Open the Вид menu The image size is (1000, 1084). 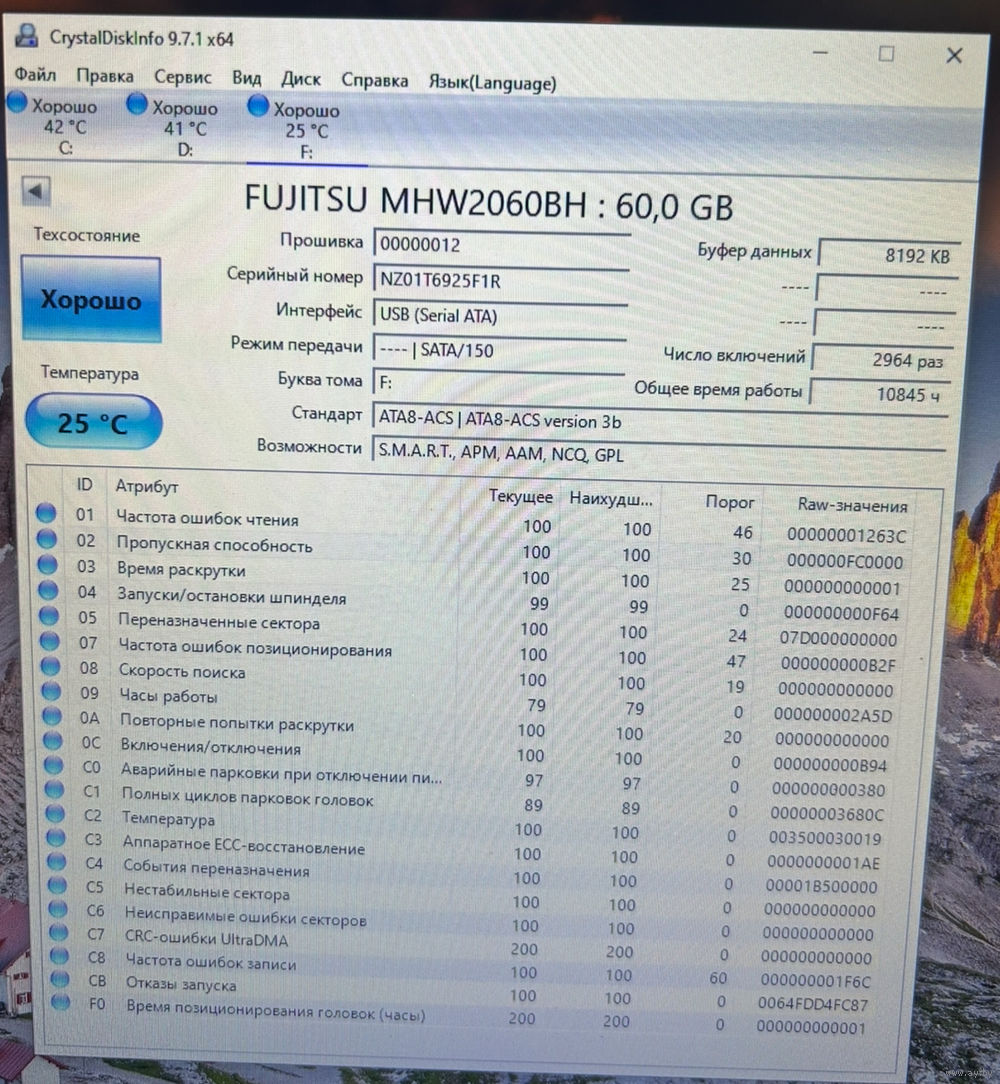click(x=246, y=78)
